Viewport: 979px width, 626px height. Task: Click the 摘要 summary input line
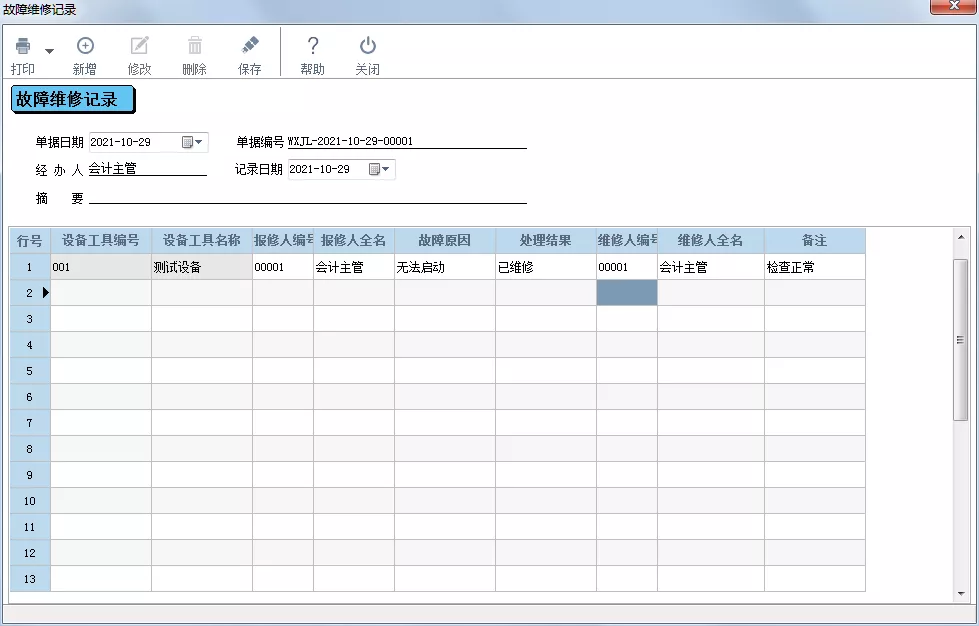point(308,197)
